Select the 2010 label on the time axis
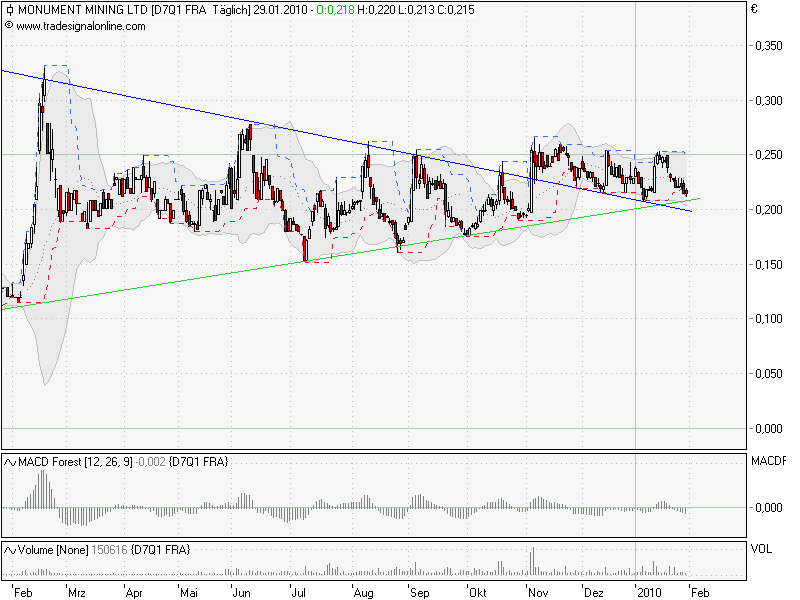 pos(647,591)
